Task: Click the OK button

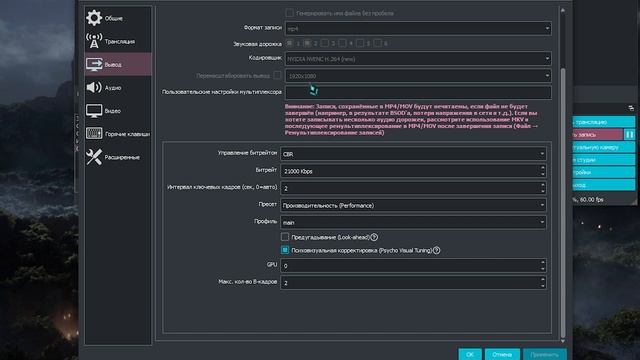Action: [x=470, y=354]
